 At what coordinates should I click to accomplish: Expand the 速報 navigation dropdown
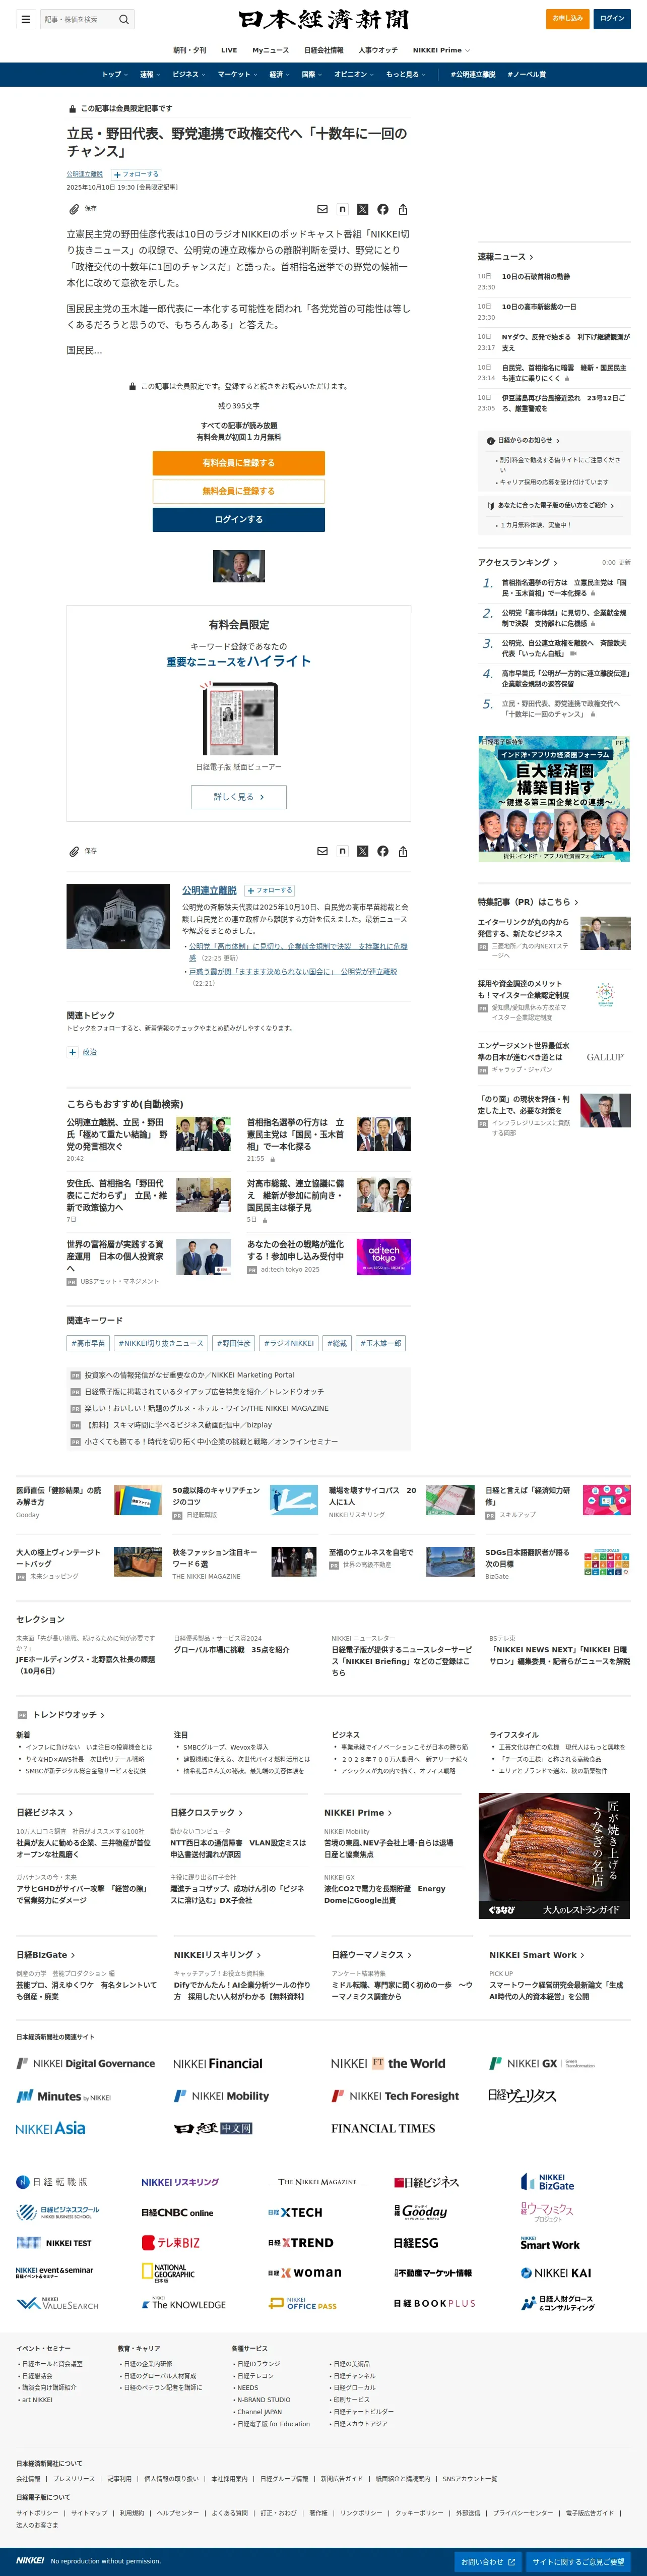click(x=150, y=74)
